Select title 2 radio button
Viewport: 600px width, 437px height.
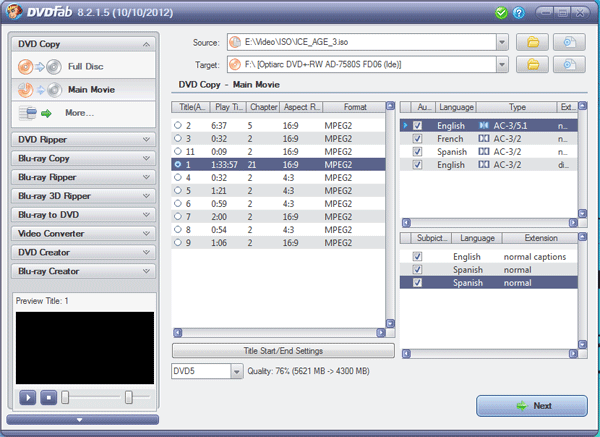pyautogui.click(x=178, y=125)
